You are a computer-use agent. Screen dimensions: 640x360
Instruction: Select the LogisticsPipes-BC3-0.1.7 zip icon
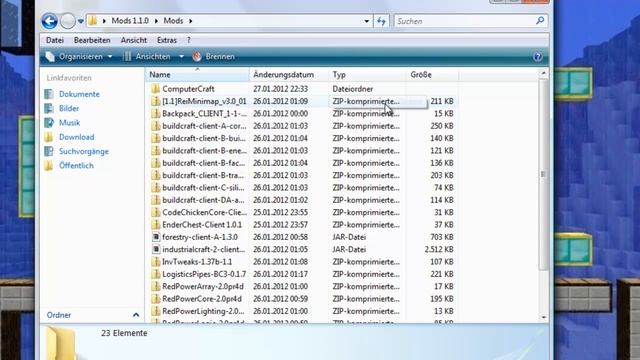tap(155, 274)
